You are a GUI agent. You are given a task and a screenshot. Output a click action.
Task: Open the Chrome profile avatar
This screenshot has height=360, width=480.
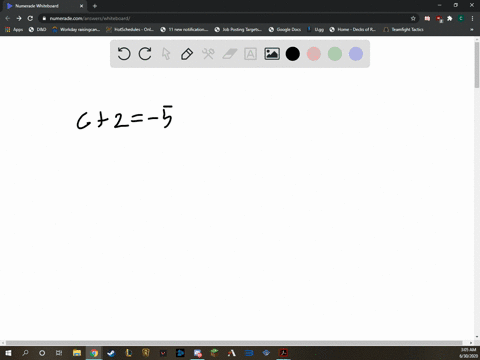[x=461, y=18]
